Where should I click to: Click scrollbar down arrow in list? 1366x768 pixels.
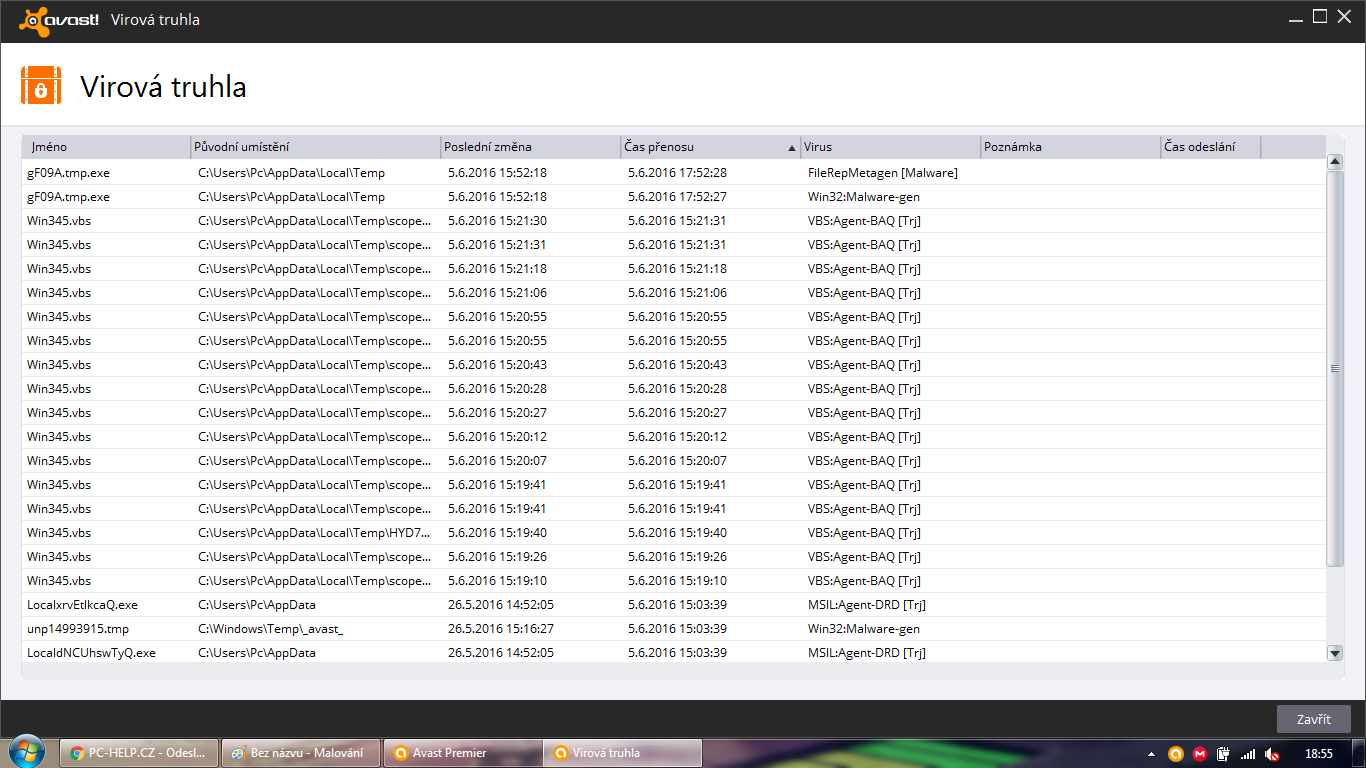(x=1334, y=652)
